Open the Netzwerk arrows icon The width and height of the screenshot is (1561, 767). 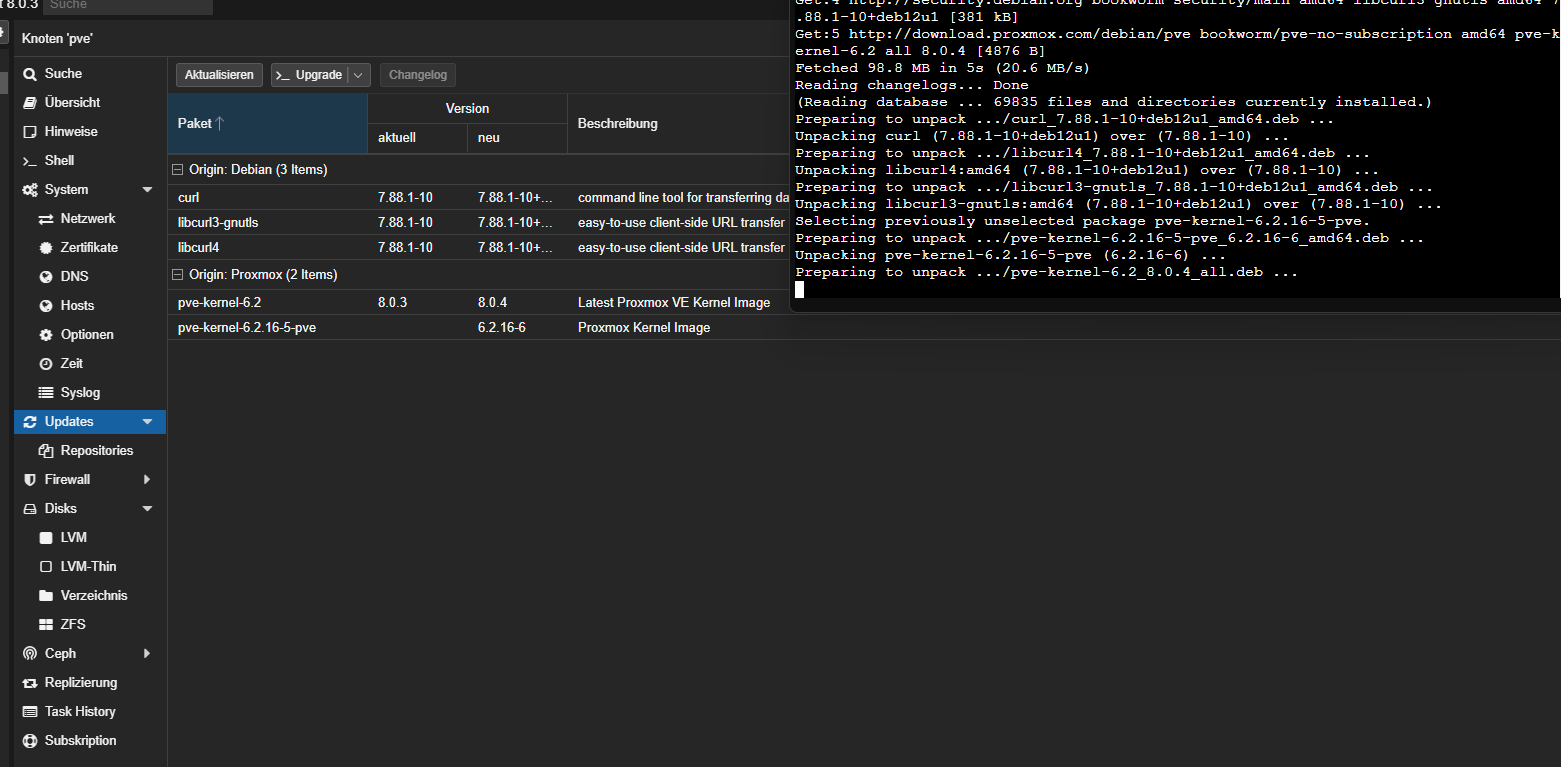[46, 218]
